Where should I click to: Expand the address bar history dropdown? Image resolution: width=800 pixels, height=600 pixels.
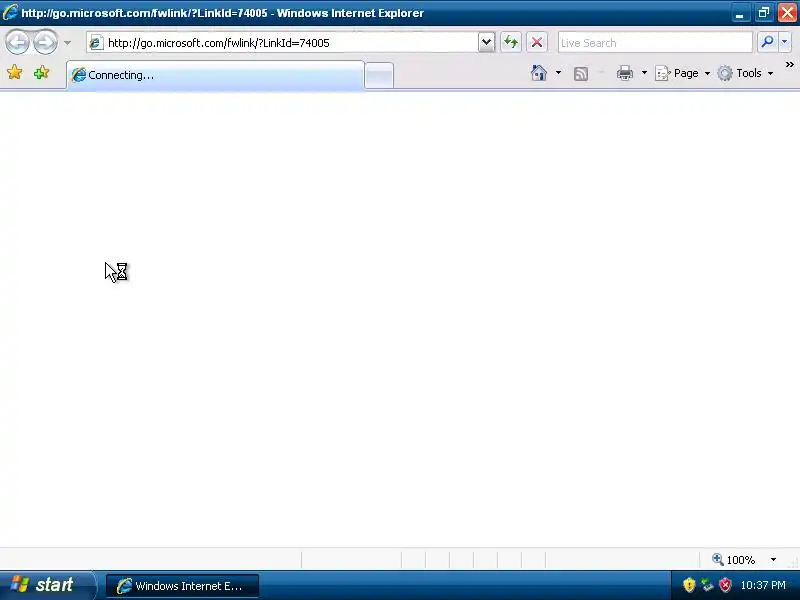click(486, 42)
